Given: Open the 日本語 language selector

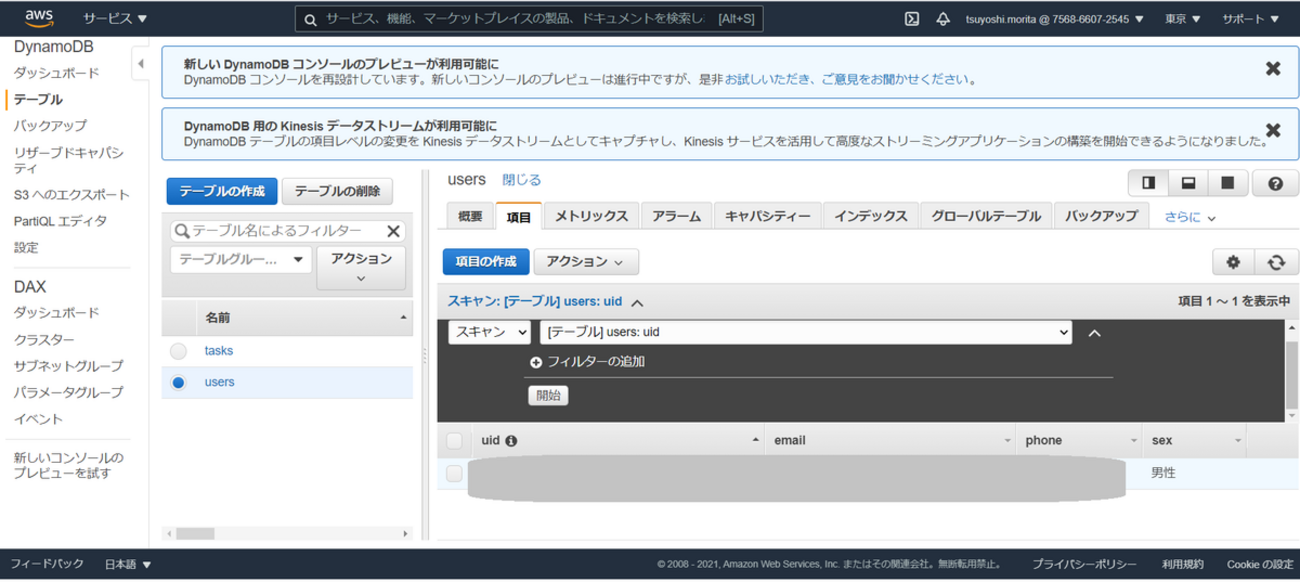Looking at the screenshot, I should coord(128,565).
